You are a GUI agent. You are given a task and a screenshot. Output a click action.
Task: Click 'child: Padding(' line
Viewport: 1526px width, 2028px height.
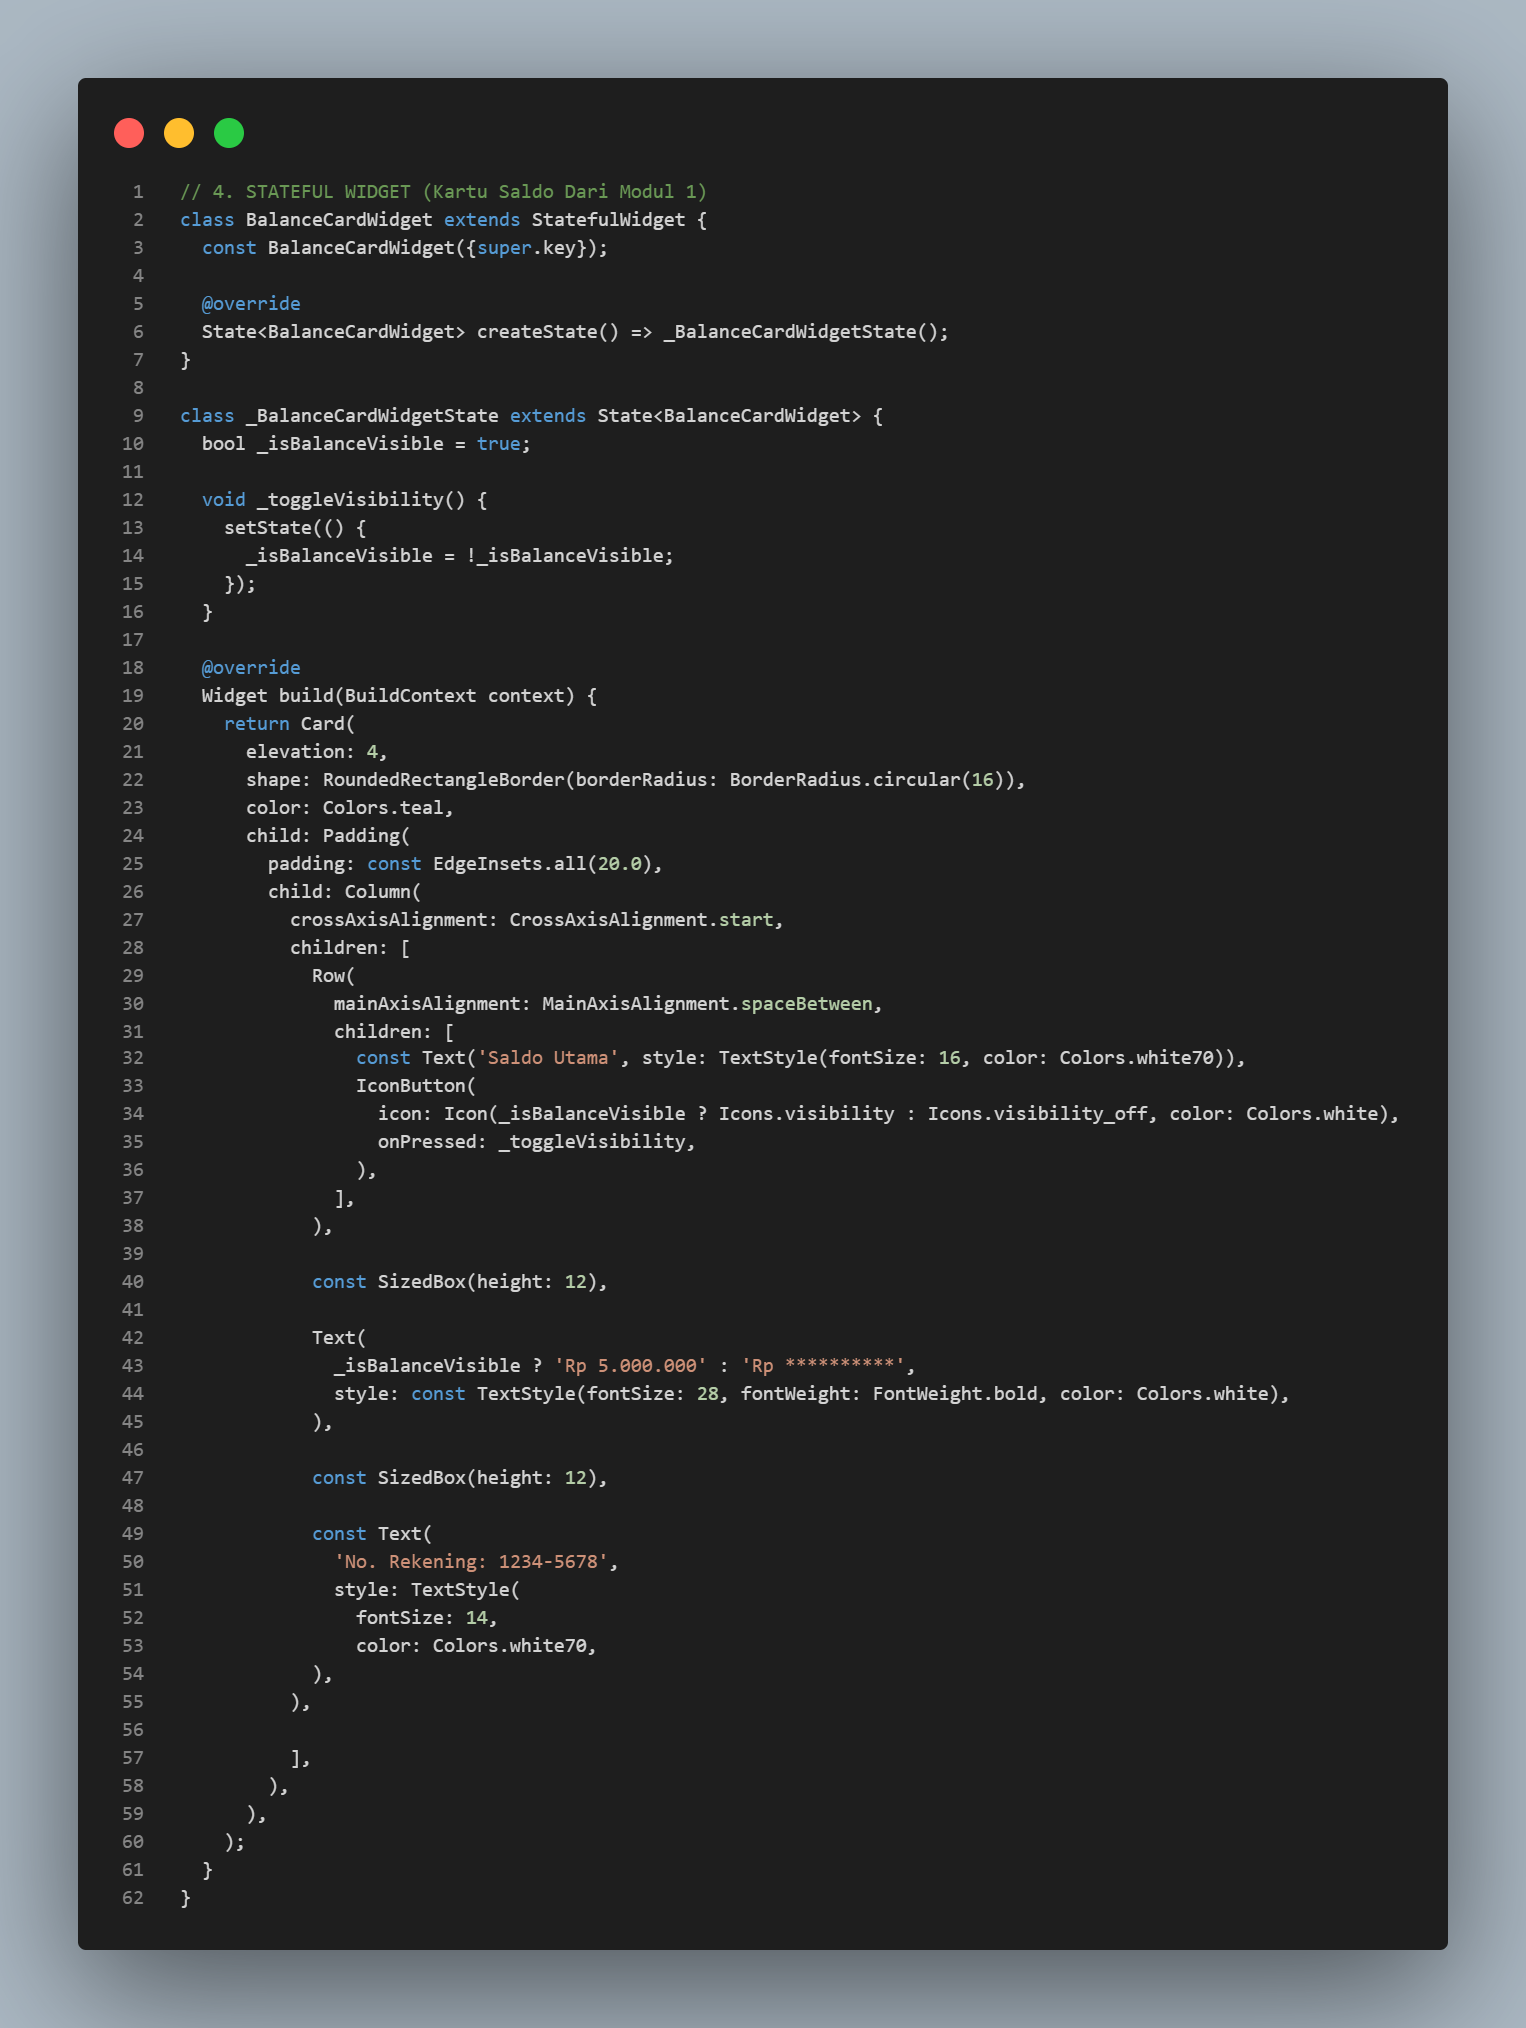328,835
